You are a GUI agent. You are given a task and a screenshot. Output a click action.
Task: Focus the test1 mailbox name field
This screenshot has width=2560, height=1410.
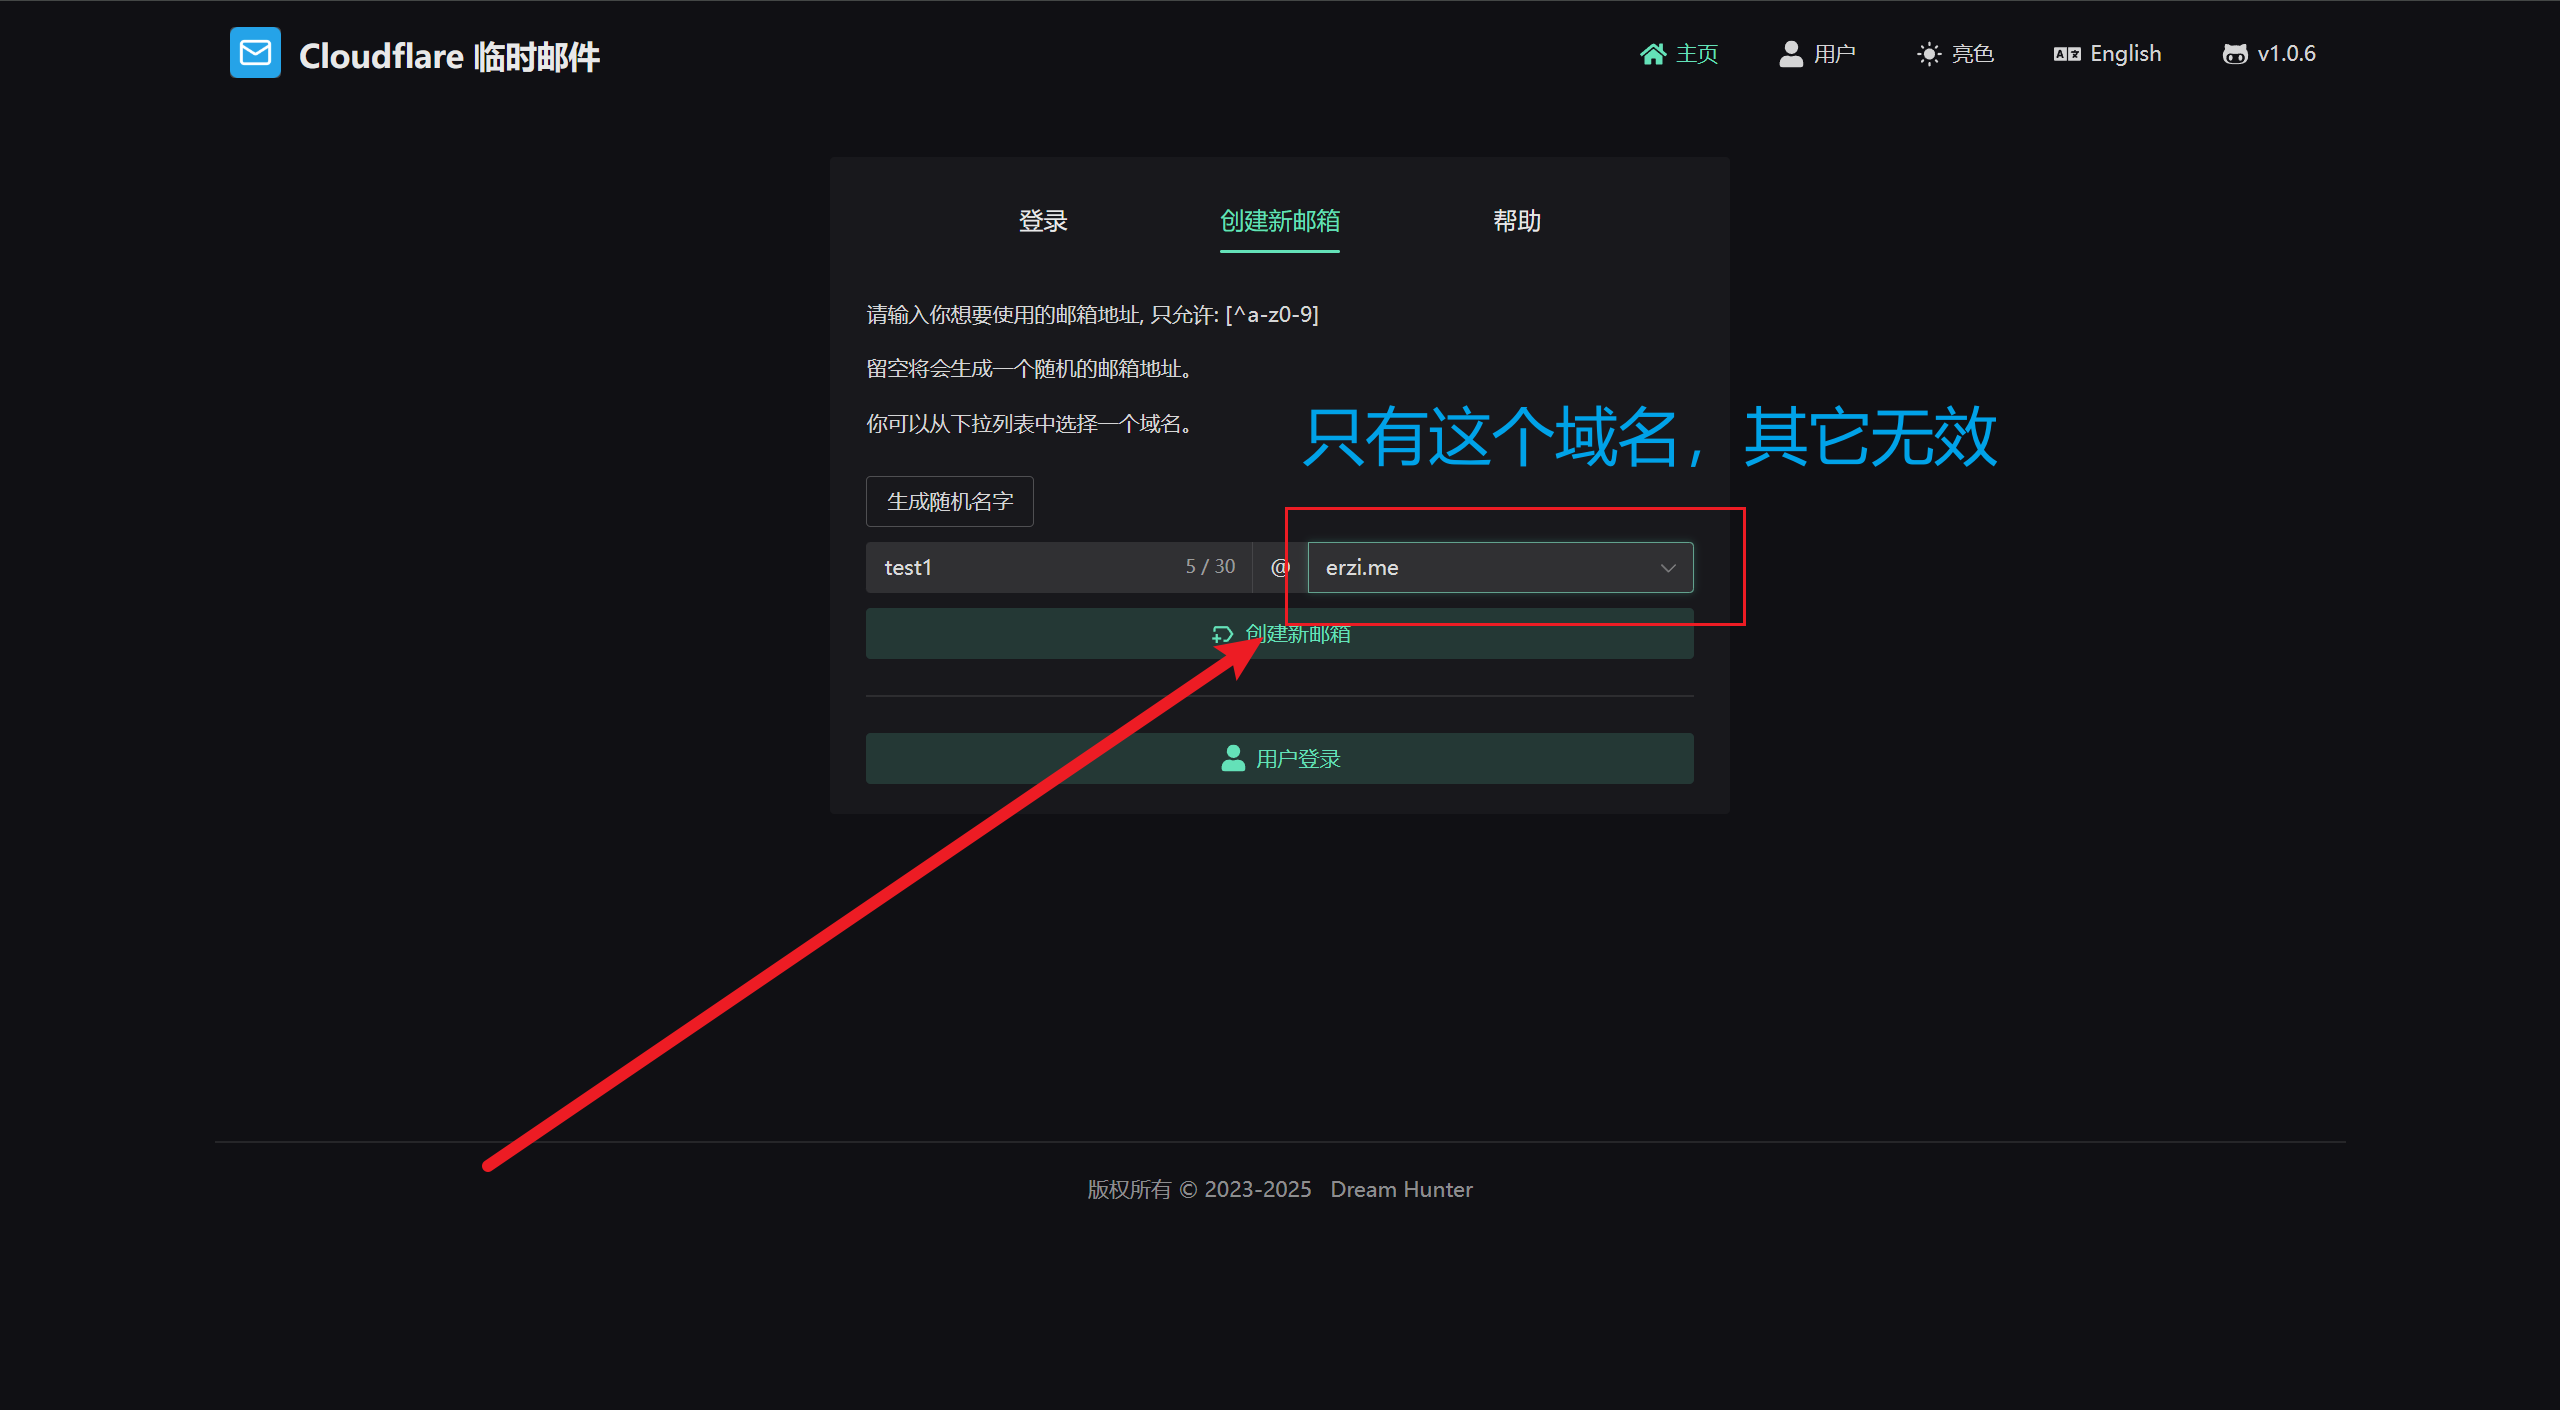click(x=1020, y=568)
